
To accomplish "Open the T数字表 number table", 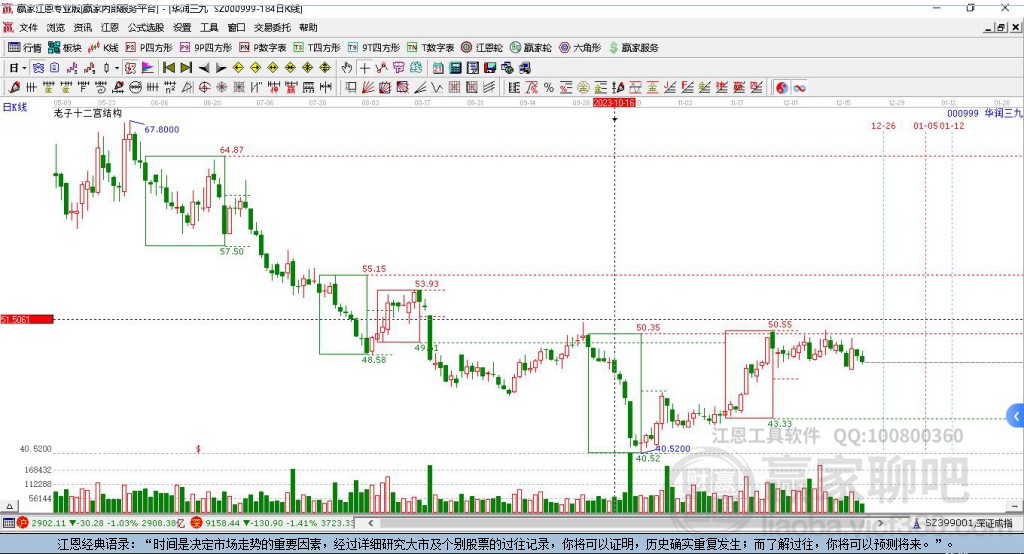I will tap(430, 48).
